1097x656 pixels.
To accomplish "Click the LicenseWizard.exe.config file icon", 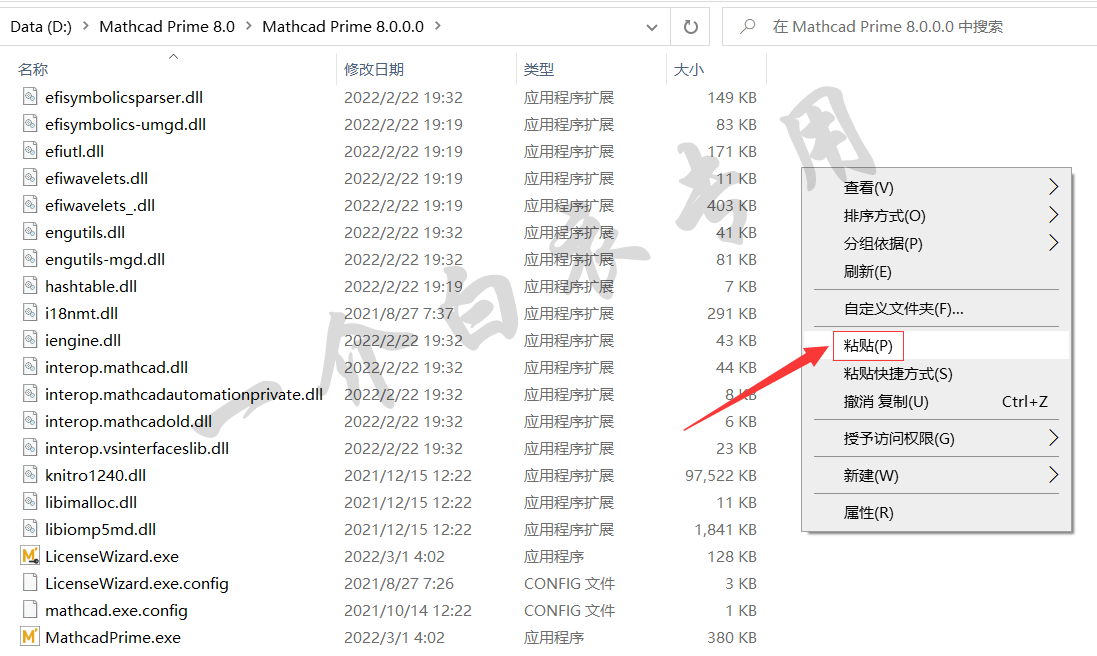I will pos(30,583).
